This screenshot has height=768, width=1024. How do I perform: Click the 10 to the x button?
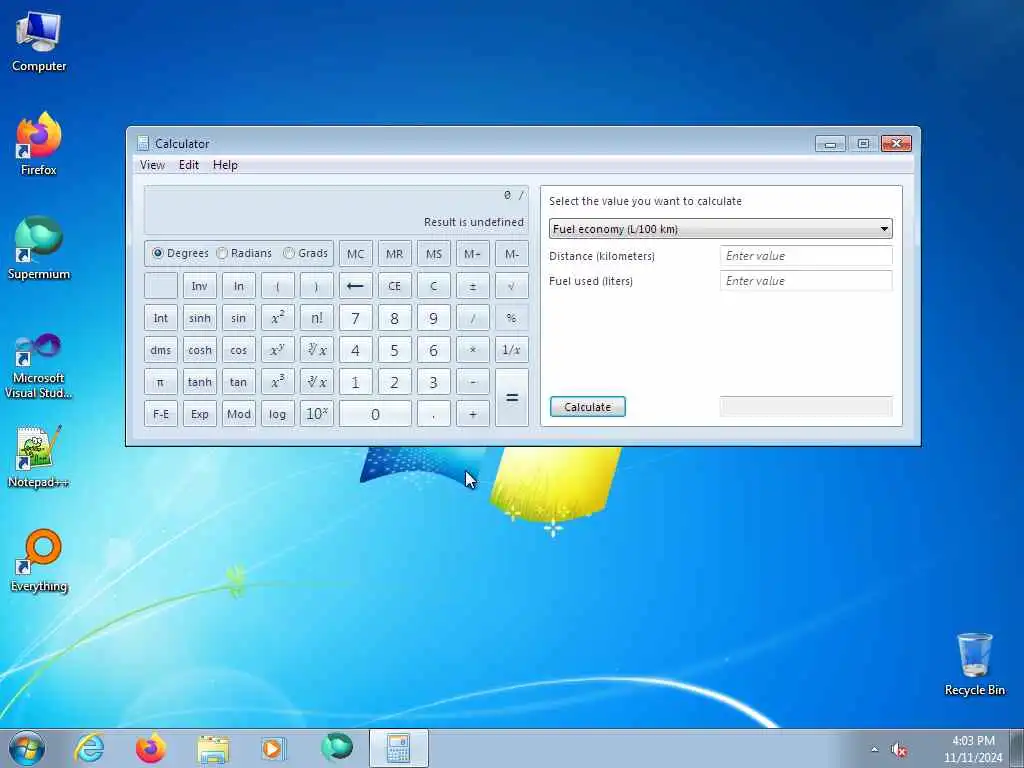pyautogui.click(x=317, y=414)
